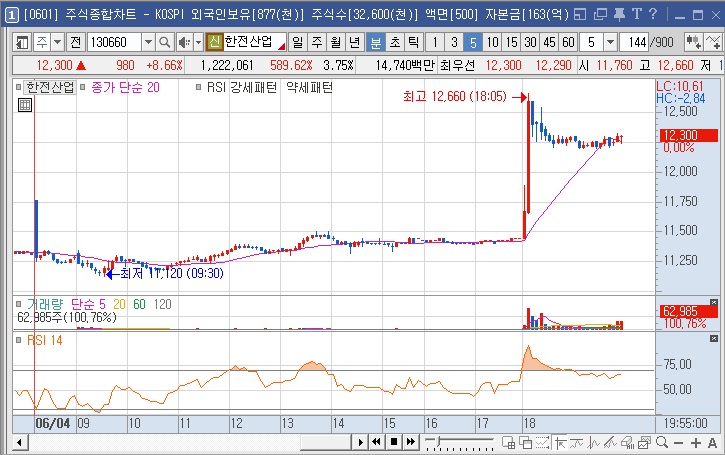The image size is (725, 455).
Task: Click the wavy lines indicator icon
Action: coord(577,443)
